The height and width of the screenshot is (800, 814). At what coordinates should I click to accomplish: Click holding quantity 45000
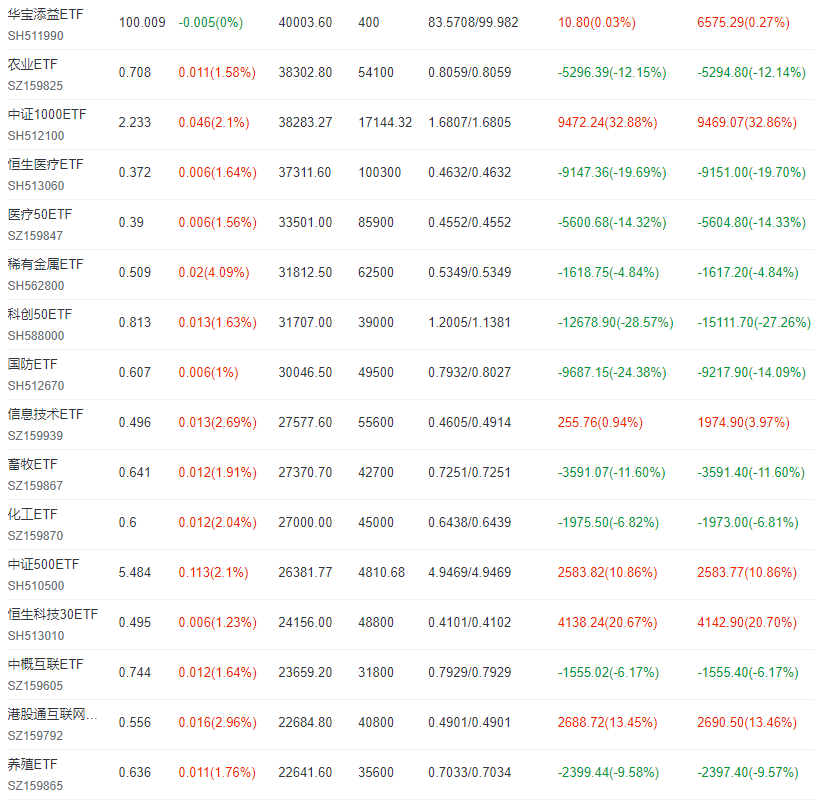(x=376, y=522)
